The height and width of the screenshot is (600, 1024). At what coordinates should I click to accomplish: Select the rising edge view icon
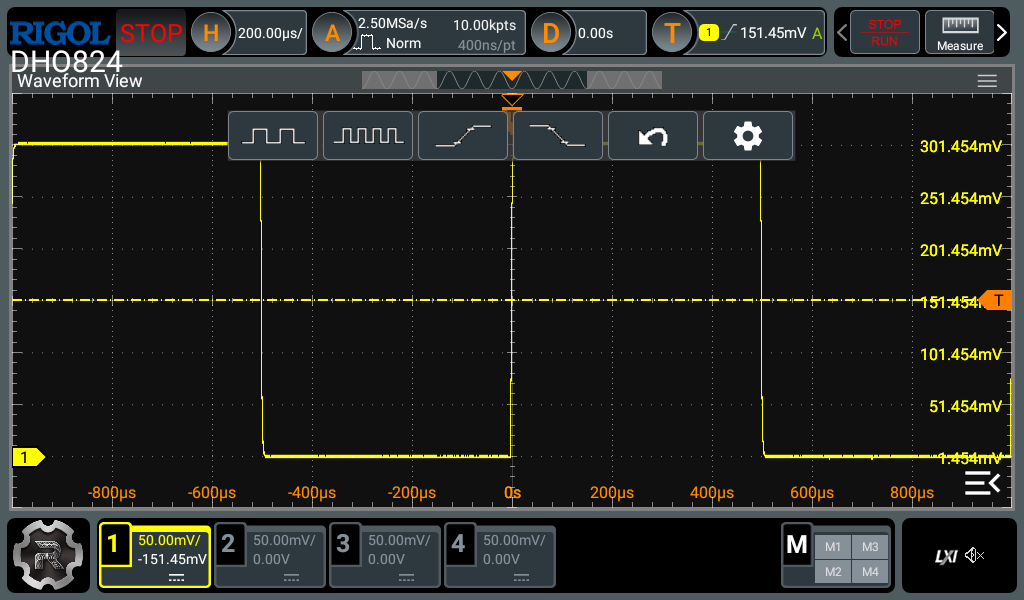(463, 136)
